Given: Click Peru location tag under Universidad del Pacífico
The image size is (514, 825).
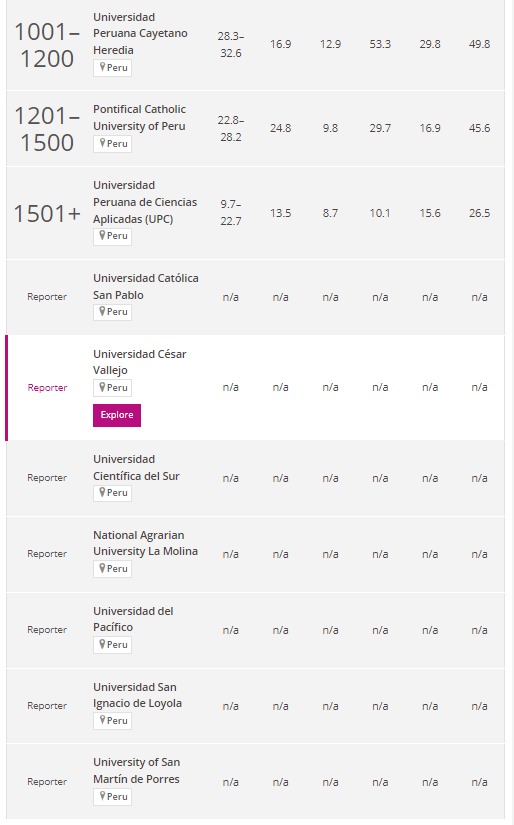Looking at the screenshot, I should coord(113,645).
